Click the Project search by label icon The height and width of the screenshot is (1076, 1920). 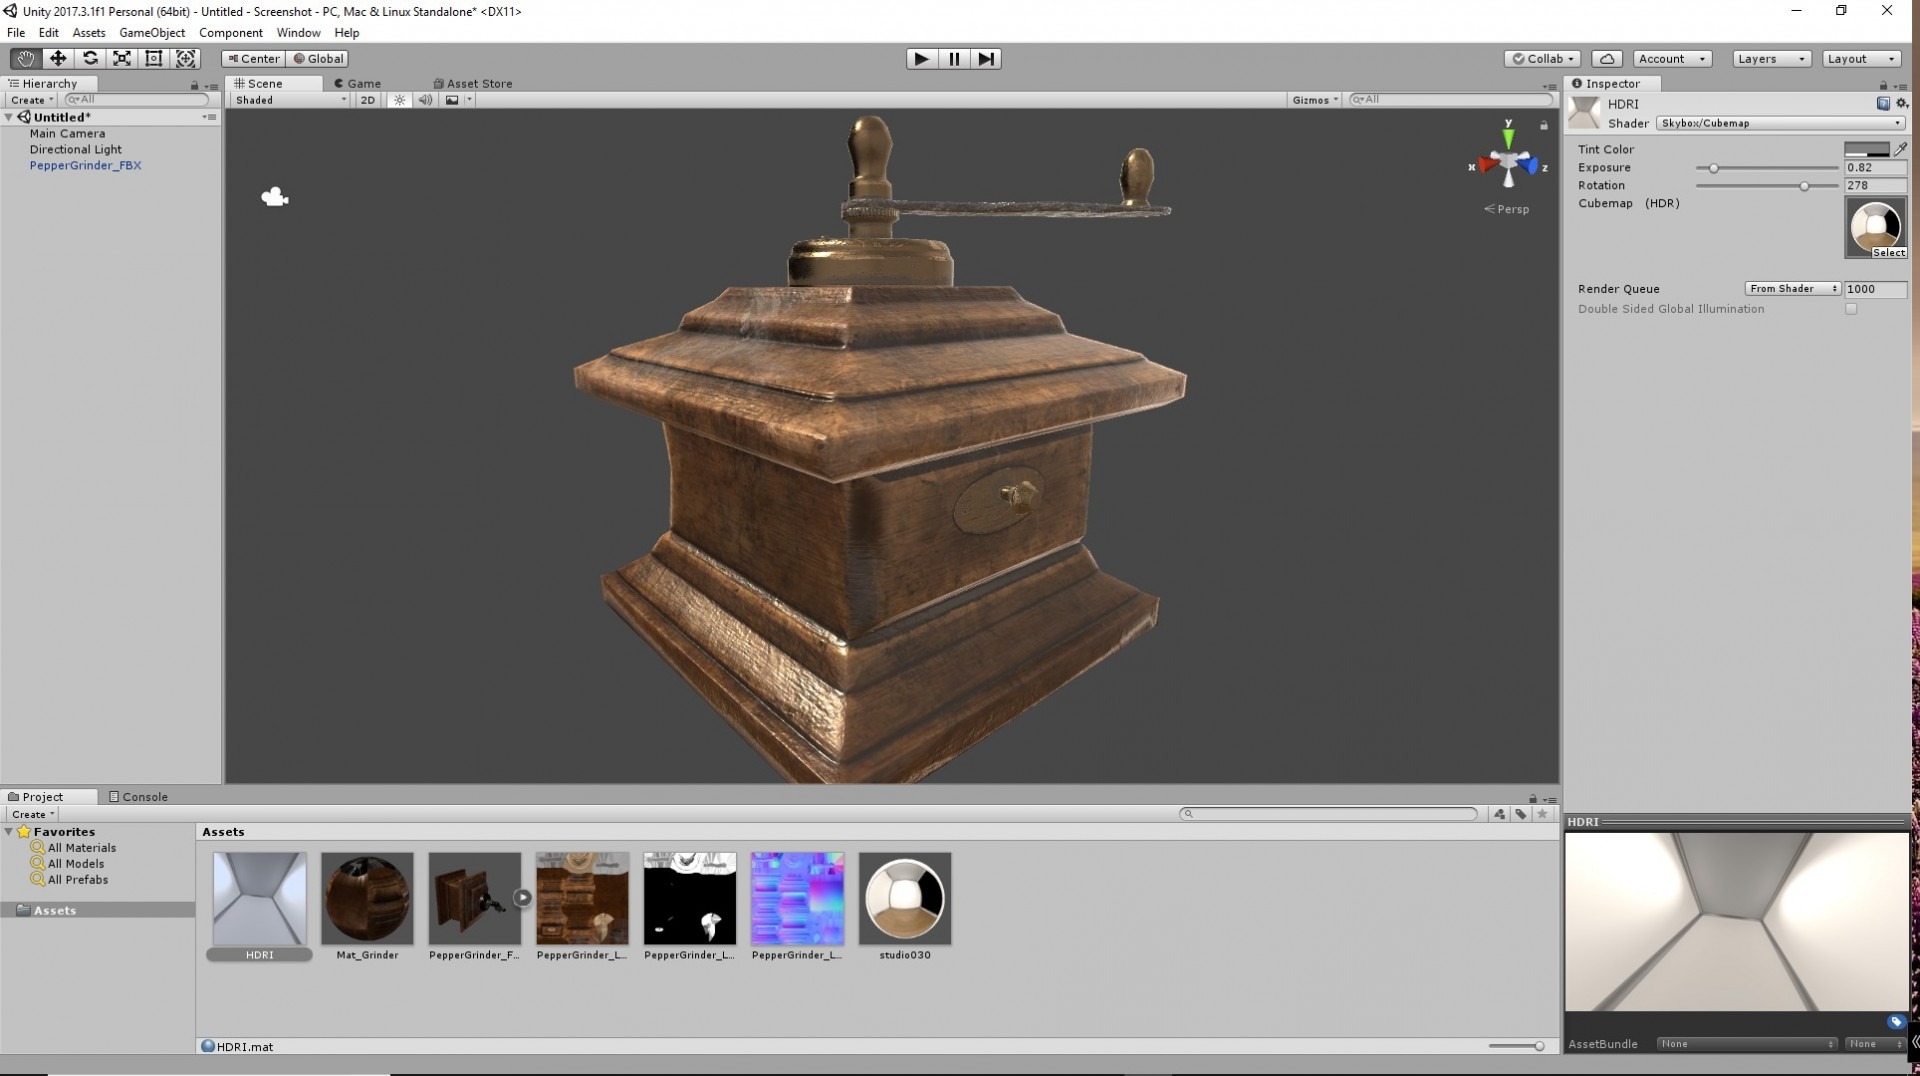pos(1521,815)
